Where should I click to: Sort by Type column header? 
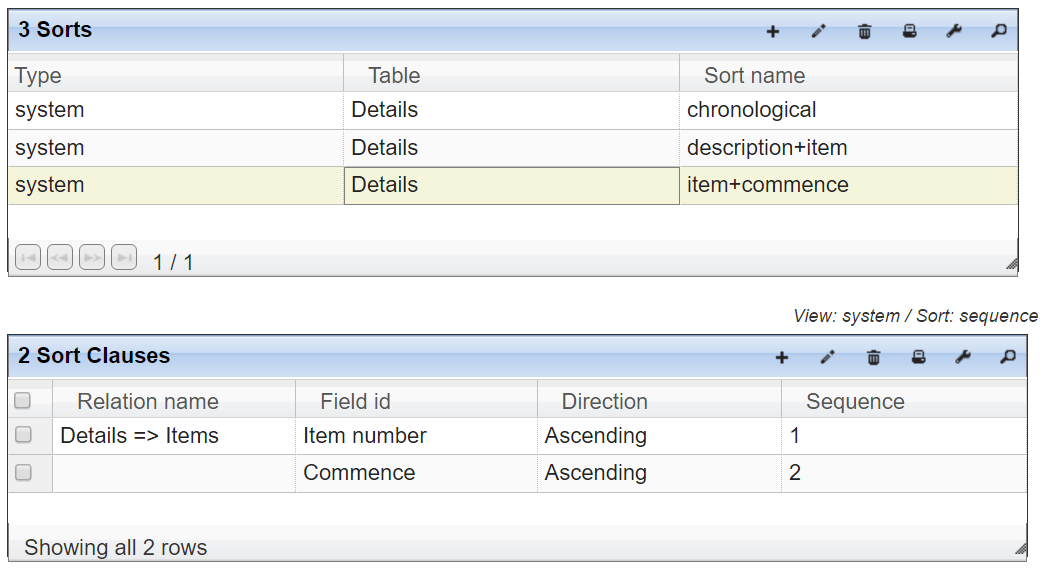coord(176,75)
